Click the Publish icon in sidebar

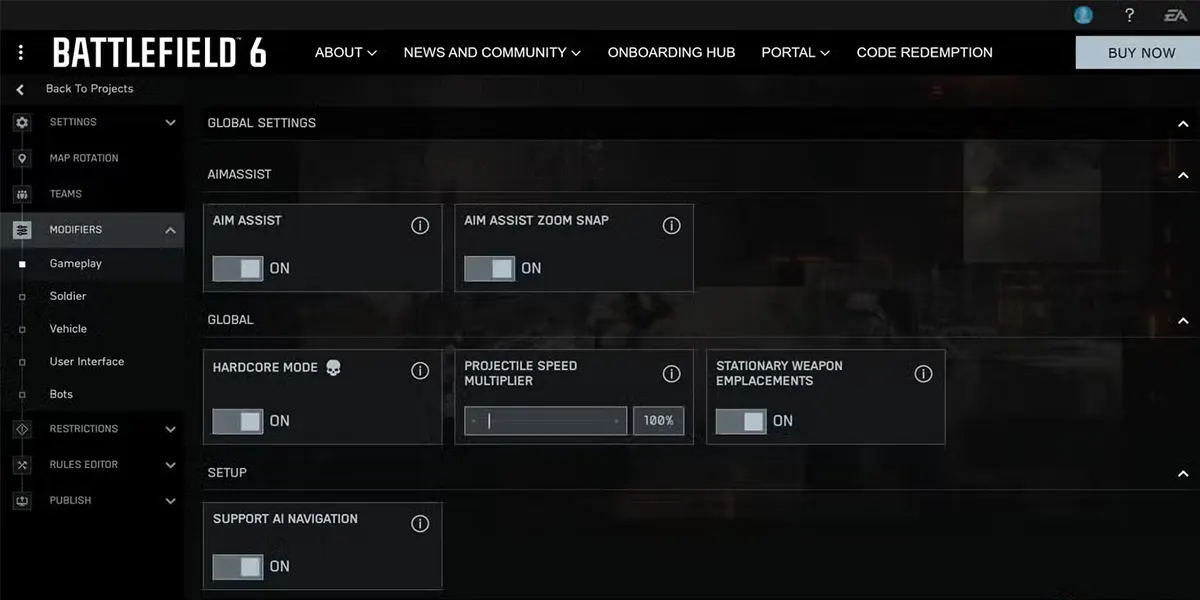tap(22, 501)
